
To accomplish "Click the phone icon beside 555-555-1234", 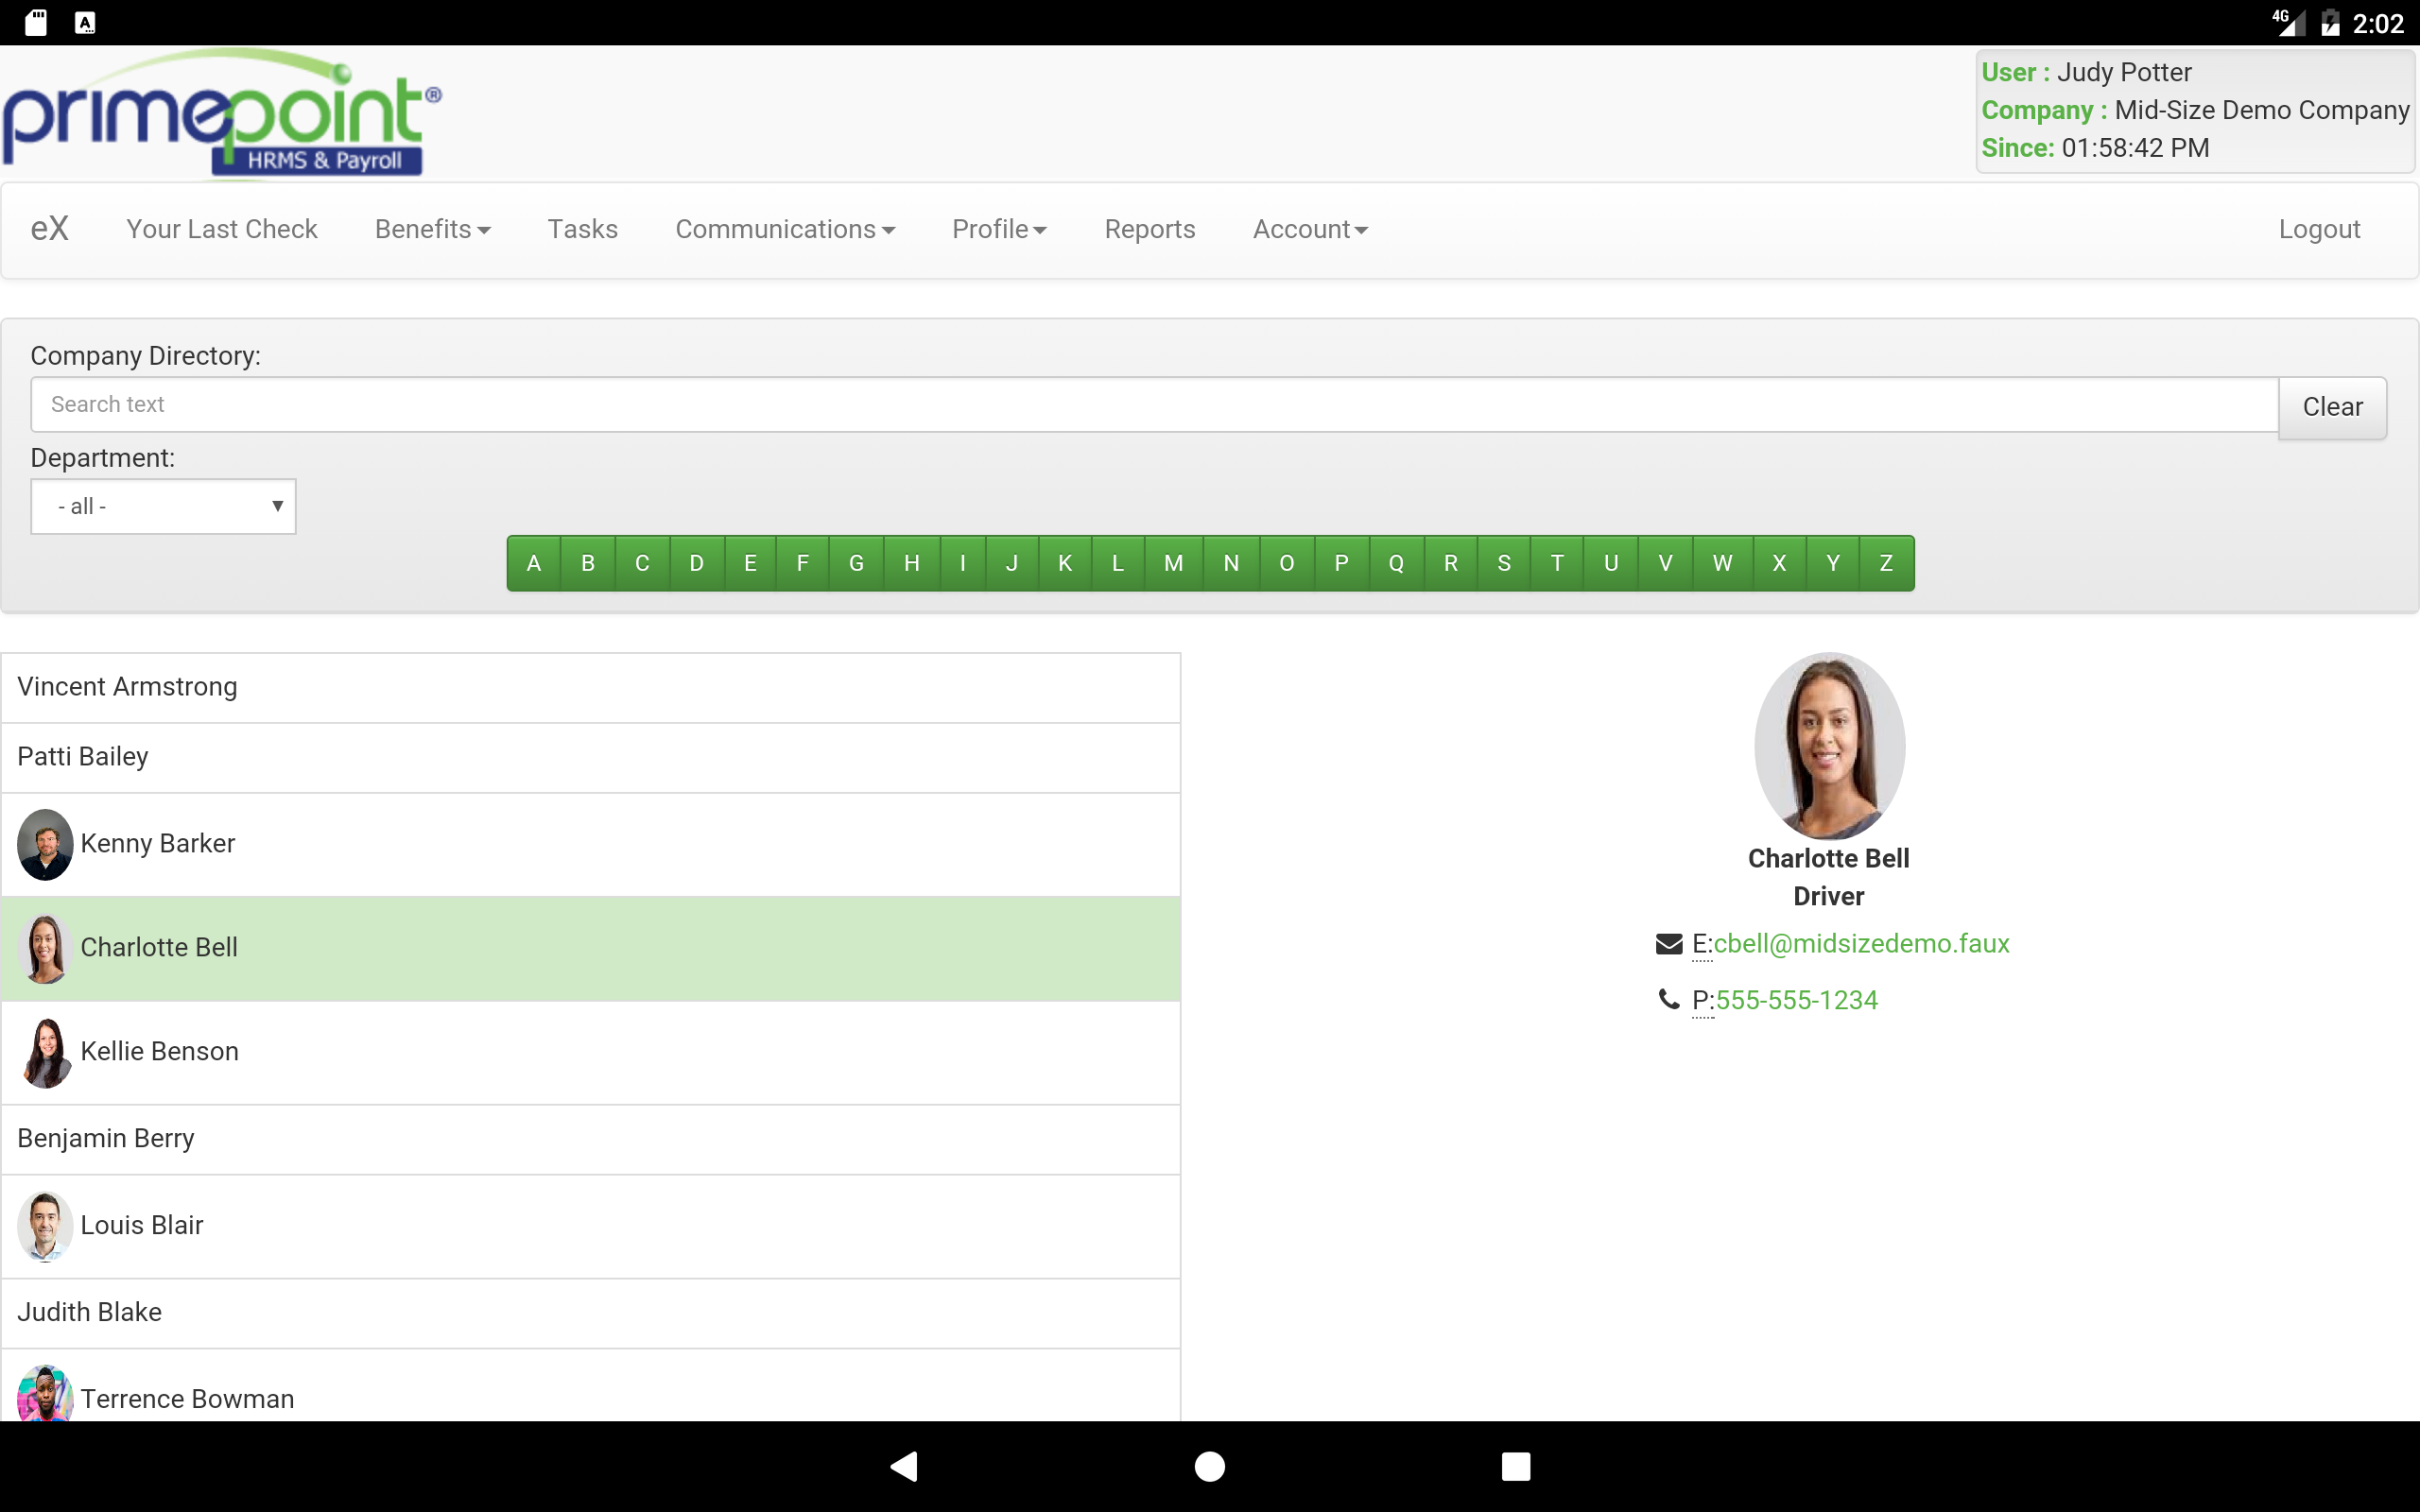I will [1669, 999].
